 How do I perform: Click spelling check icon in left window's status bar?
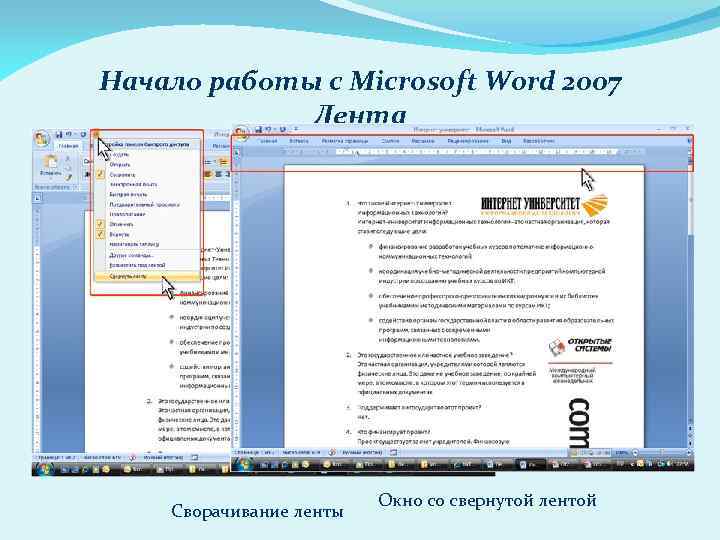(x=133, y=458)
